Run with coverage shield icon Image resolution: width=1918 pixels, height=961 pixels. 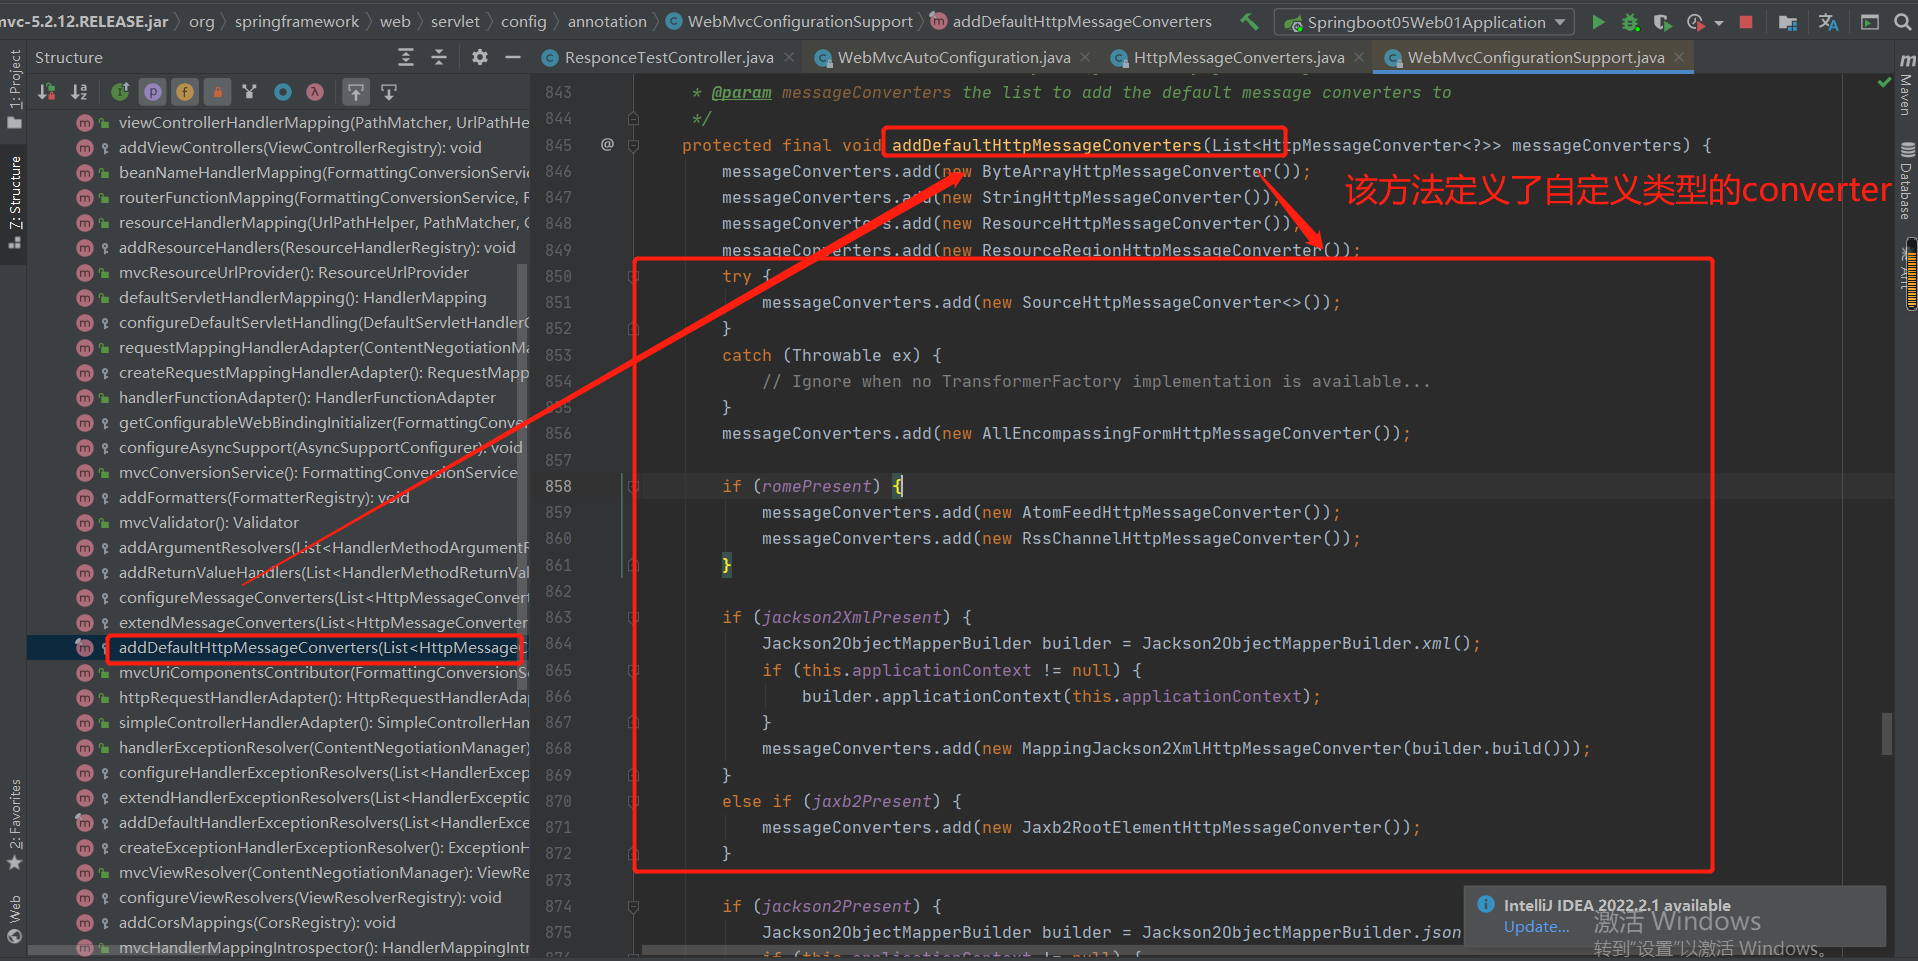click(x=1662, y=22)
